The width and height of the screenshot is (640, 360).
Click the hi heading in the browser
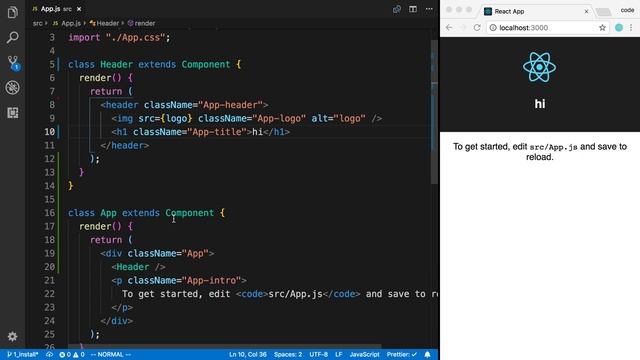540,104
